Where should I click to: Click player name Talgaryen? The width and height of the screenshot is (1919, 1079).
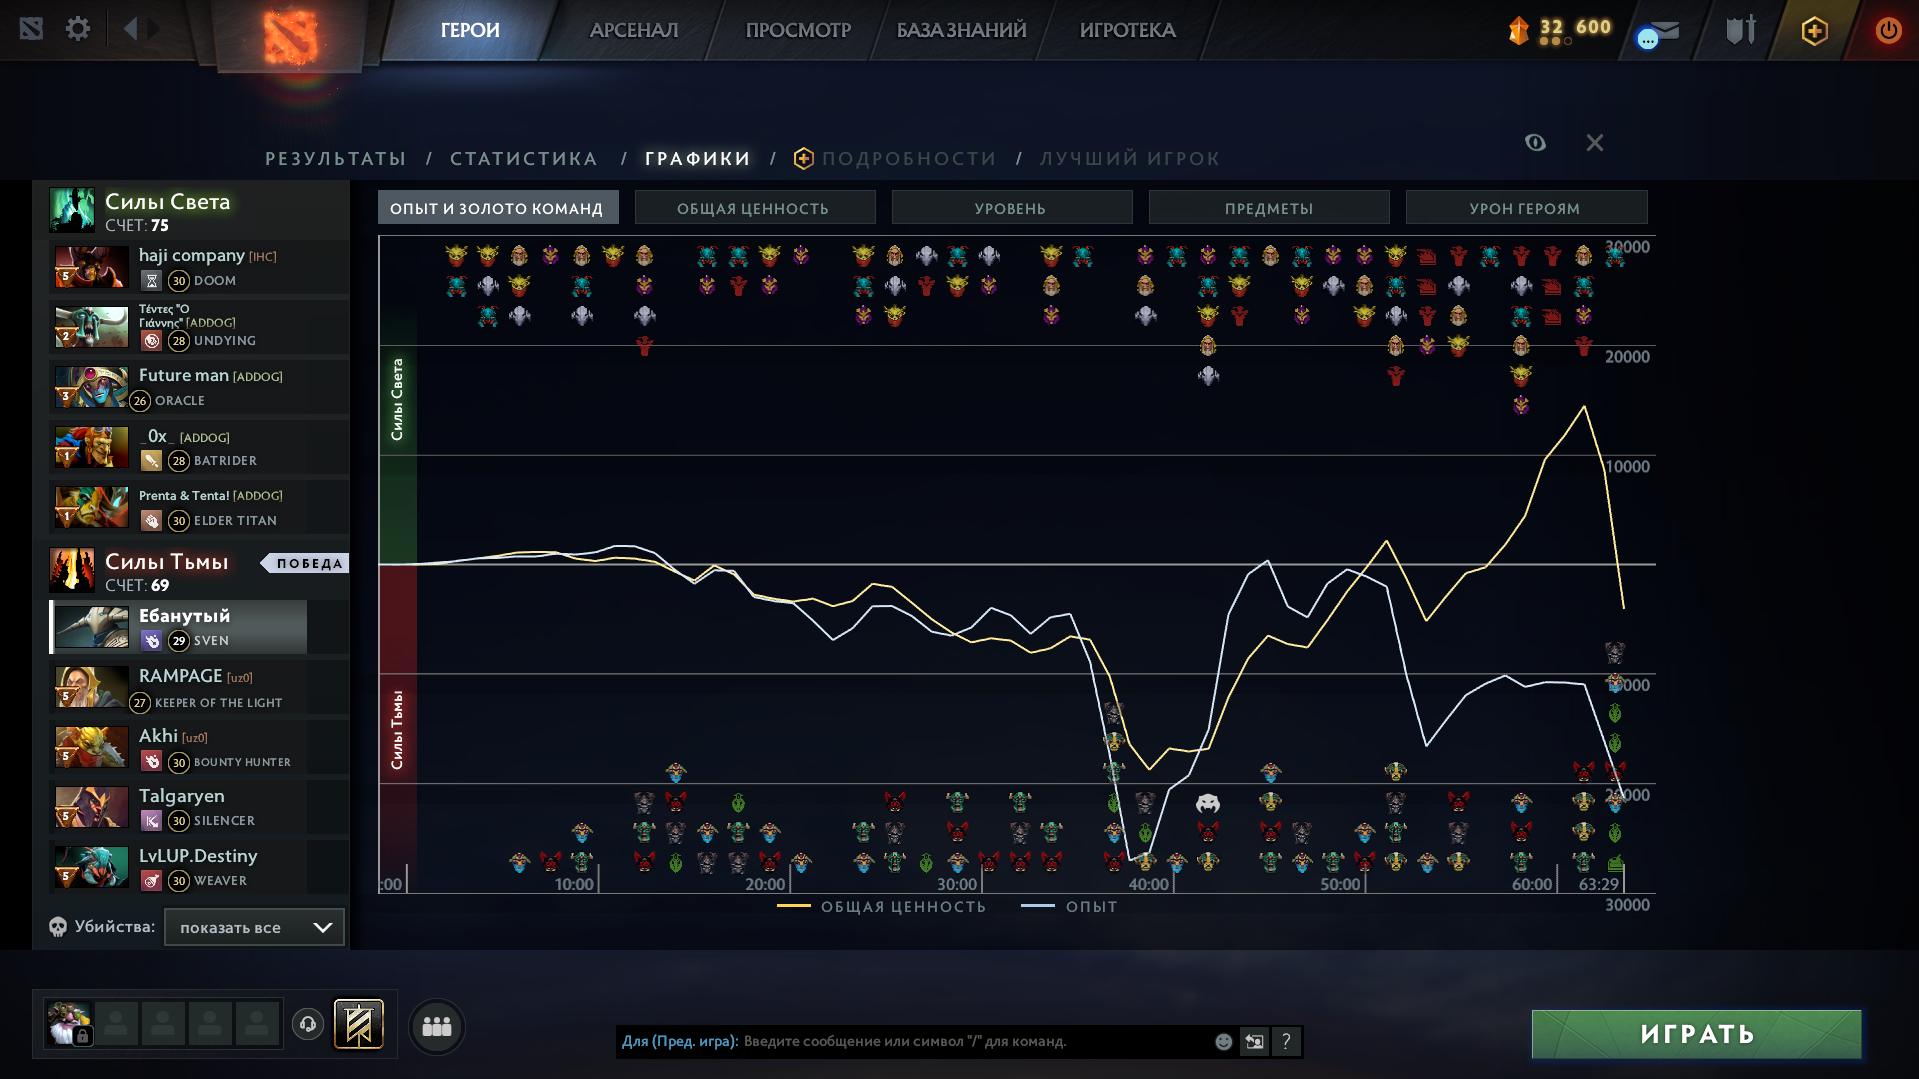[182, 796]
